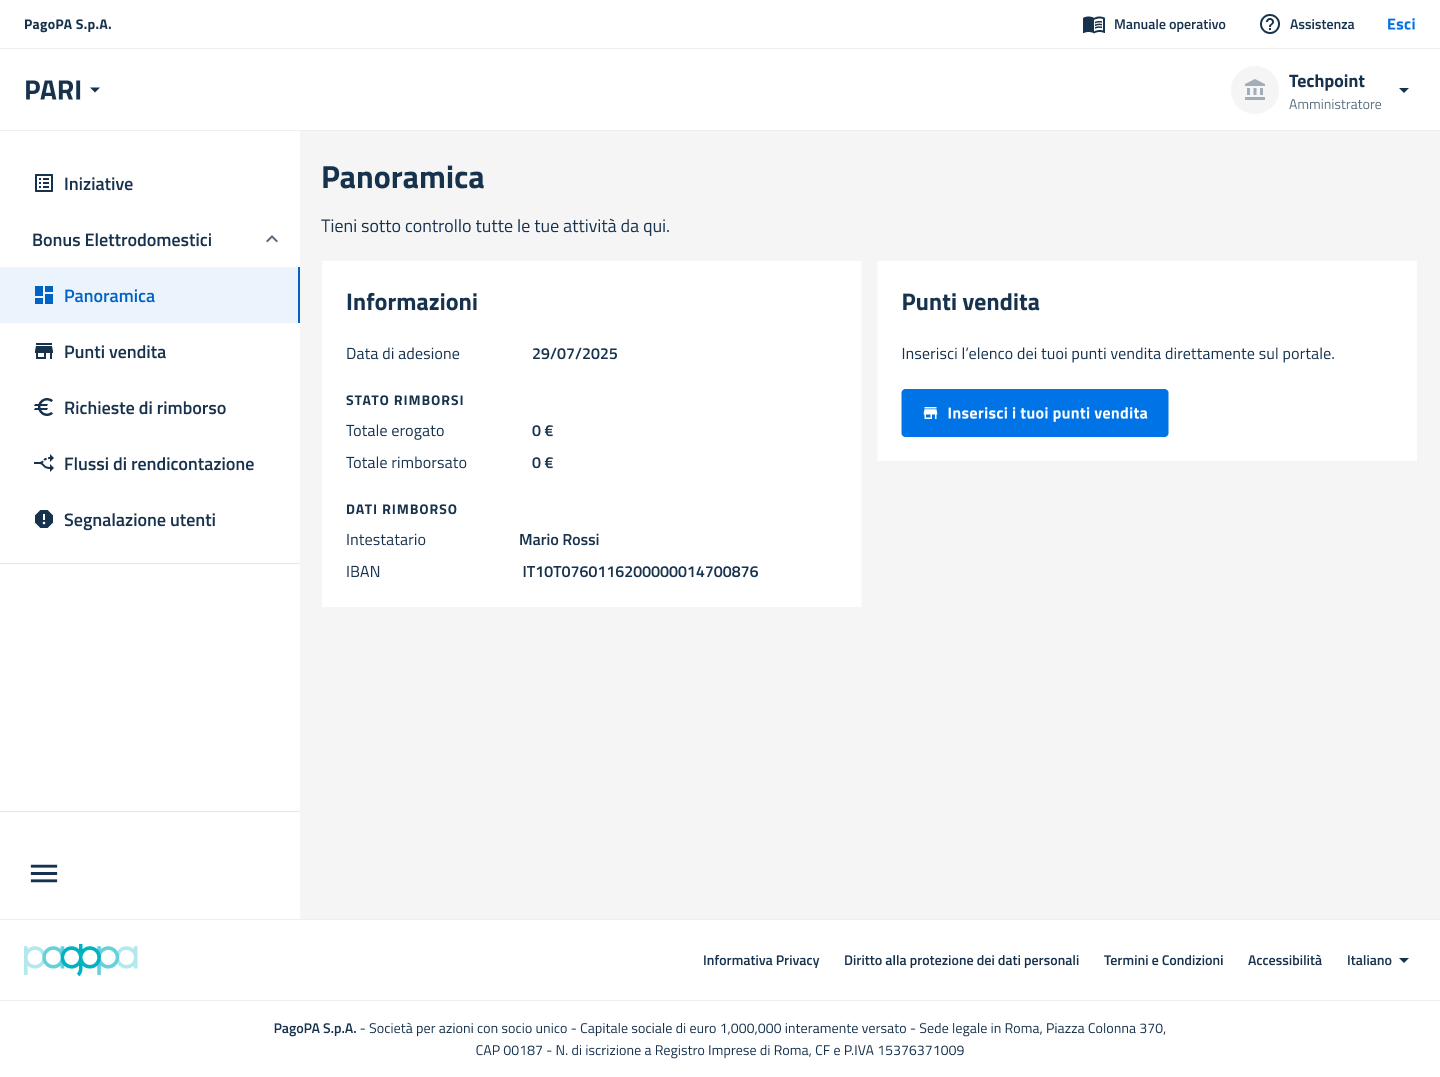The width and height of the screenshot is (1440, 1077).
Task: Expand the Techpoint account dropdown arrow
Action: [x=1404, y=90]
